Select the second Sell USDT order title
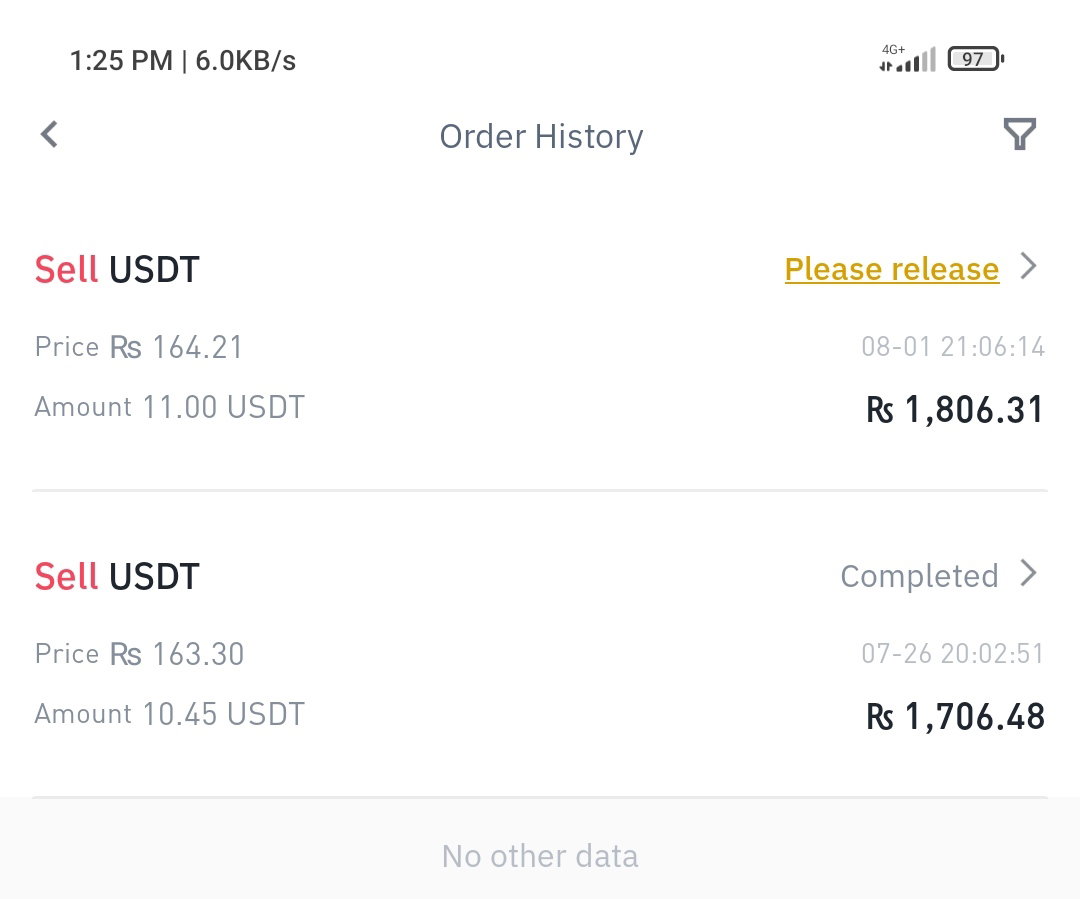This screenshot has width=1080, height=899. 117,577
